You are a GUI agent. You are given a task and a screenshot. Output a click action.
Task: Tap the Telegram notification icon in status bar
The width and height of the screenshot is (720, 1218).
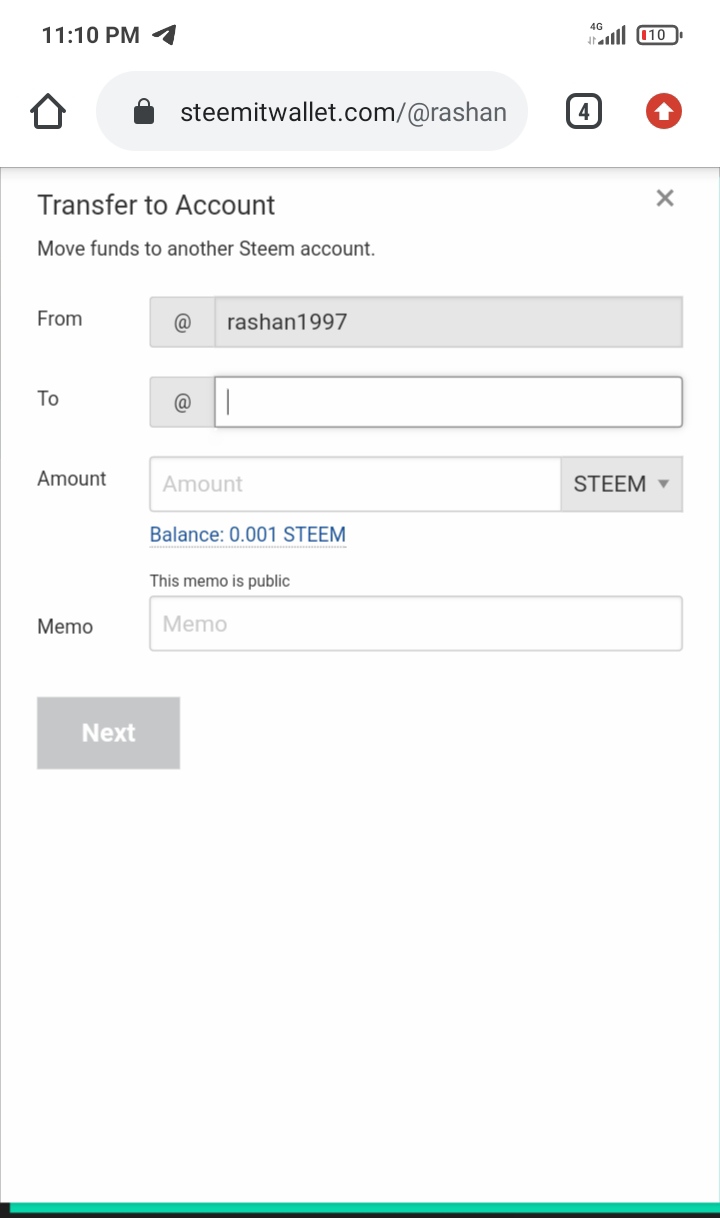pos(164,35)
